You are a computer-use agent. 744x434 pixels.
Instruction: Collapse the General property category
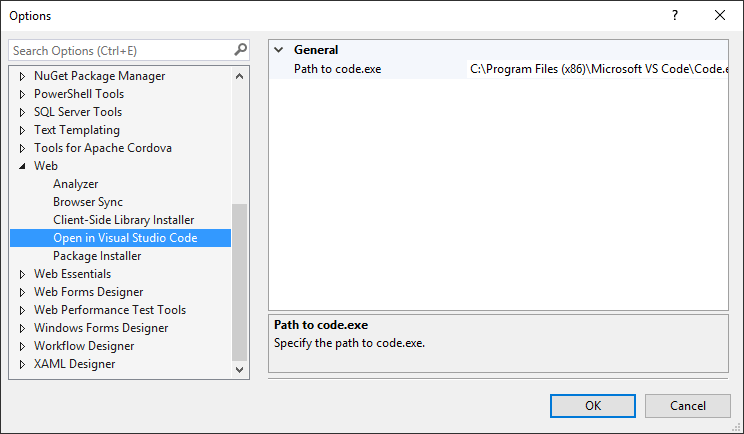[x=279, y=50]
